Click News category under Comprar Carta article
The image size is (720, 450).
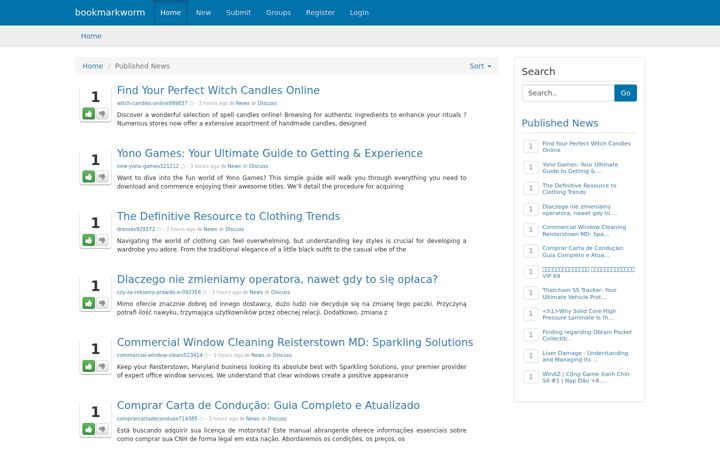coord(253,418)
